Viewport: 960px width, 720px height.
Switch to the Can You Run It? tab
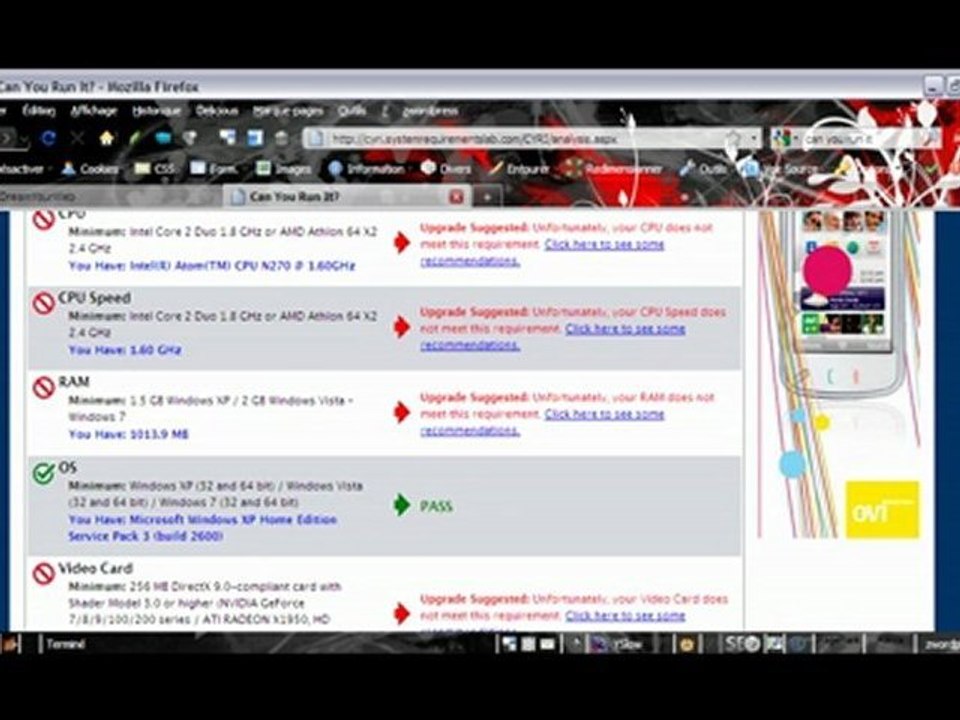click(347, 197)
